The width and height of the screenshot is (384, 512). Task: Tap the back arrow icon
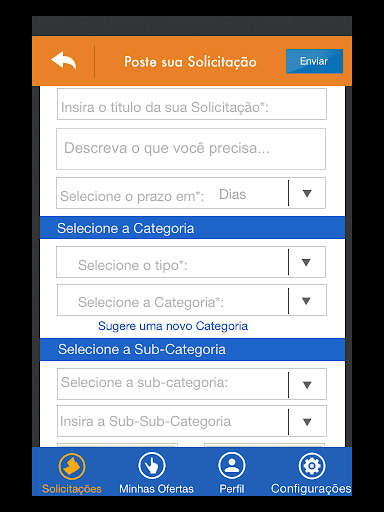click(64, 60)
